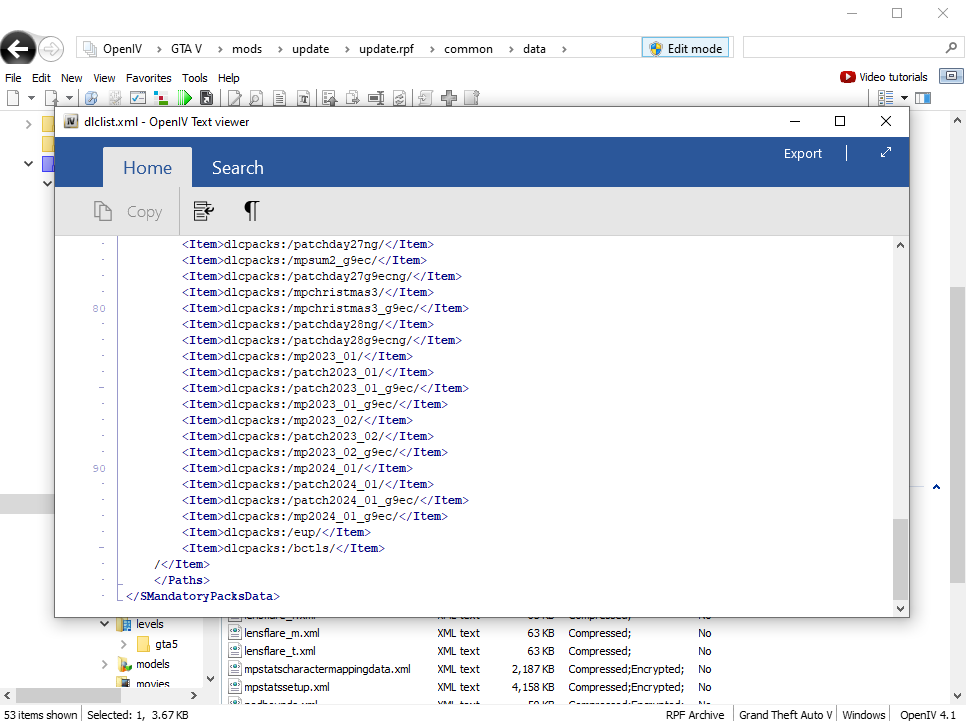966x724 pixels.
Task: Expand text viewer to fullscreen
Action: coord(885,153)
